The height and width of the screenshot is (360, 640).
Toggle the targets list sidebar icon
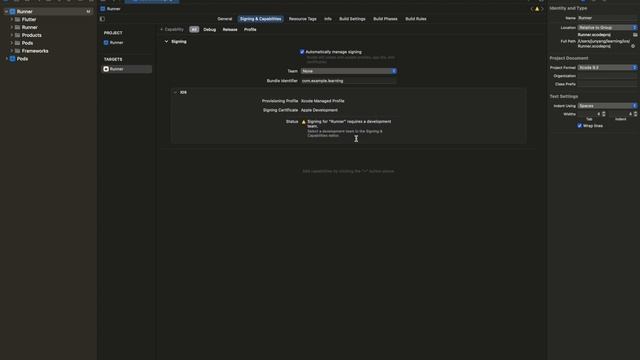coord(102,19)
